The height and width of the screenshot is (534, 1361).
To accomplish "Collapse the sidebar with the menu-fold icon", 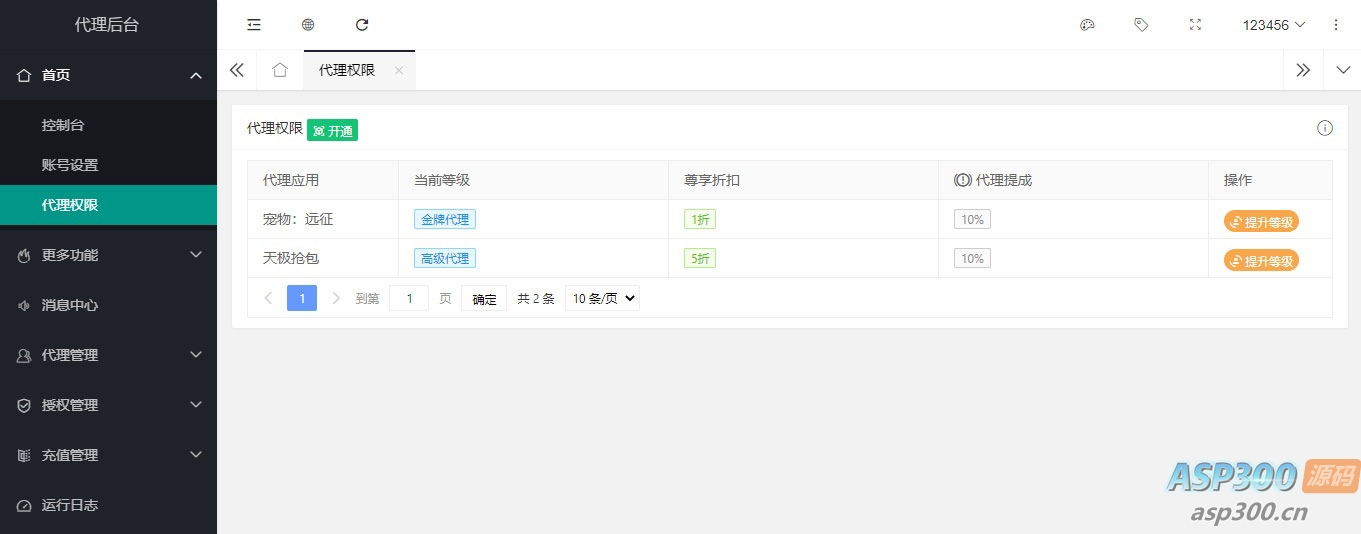I will click(x=254, y=25).
